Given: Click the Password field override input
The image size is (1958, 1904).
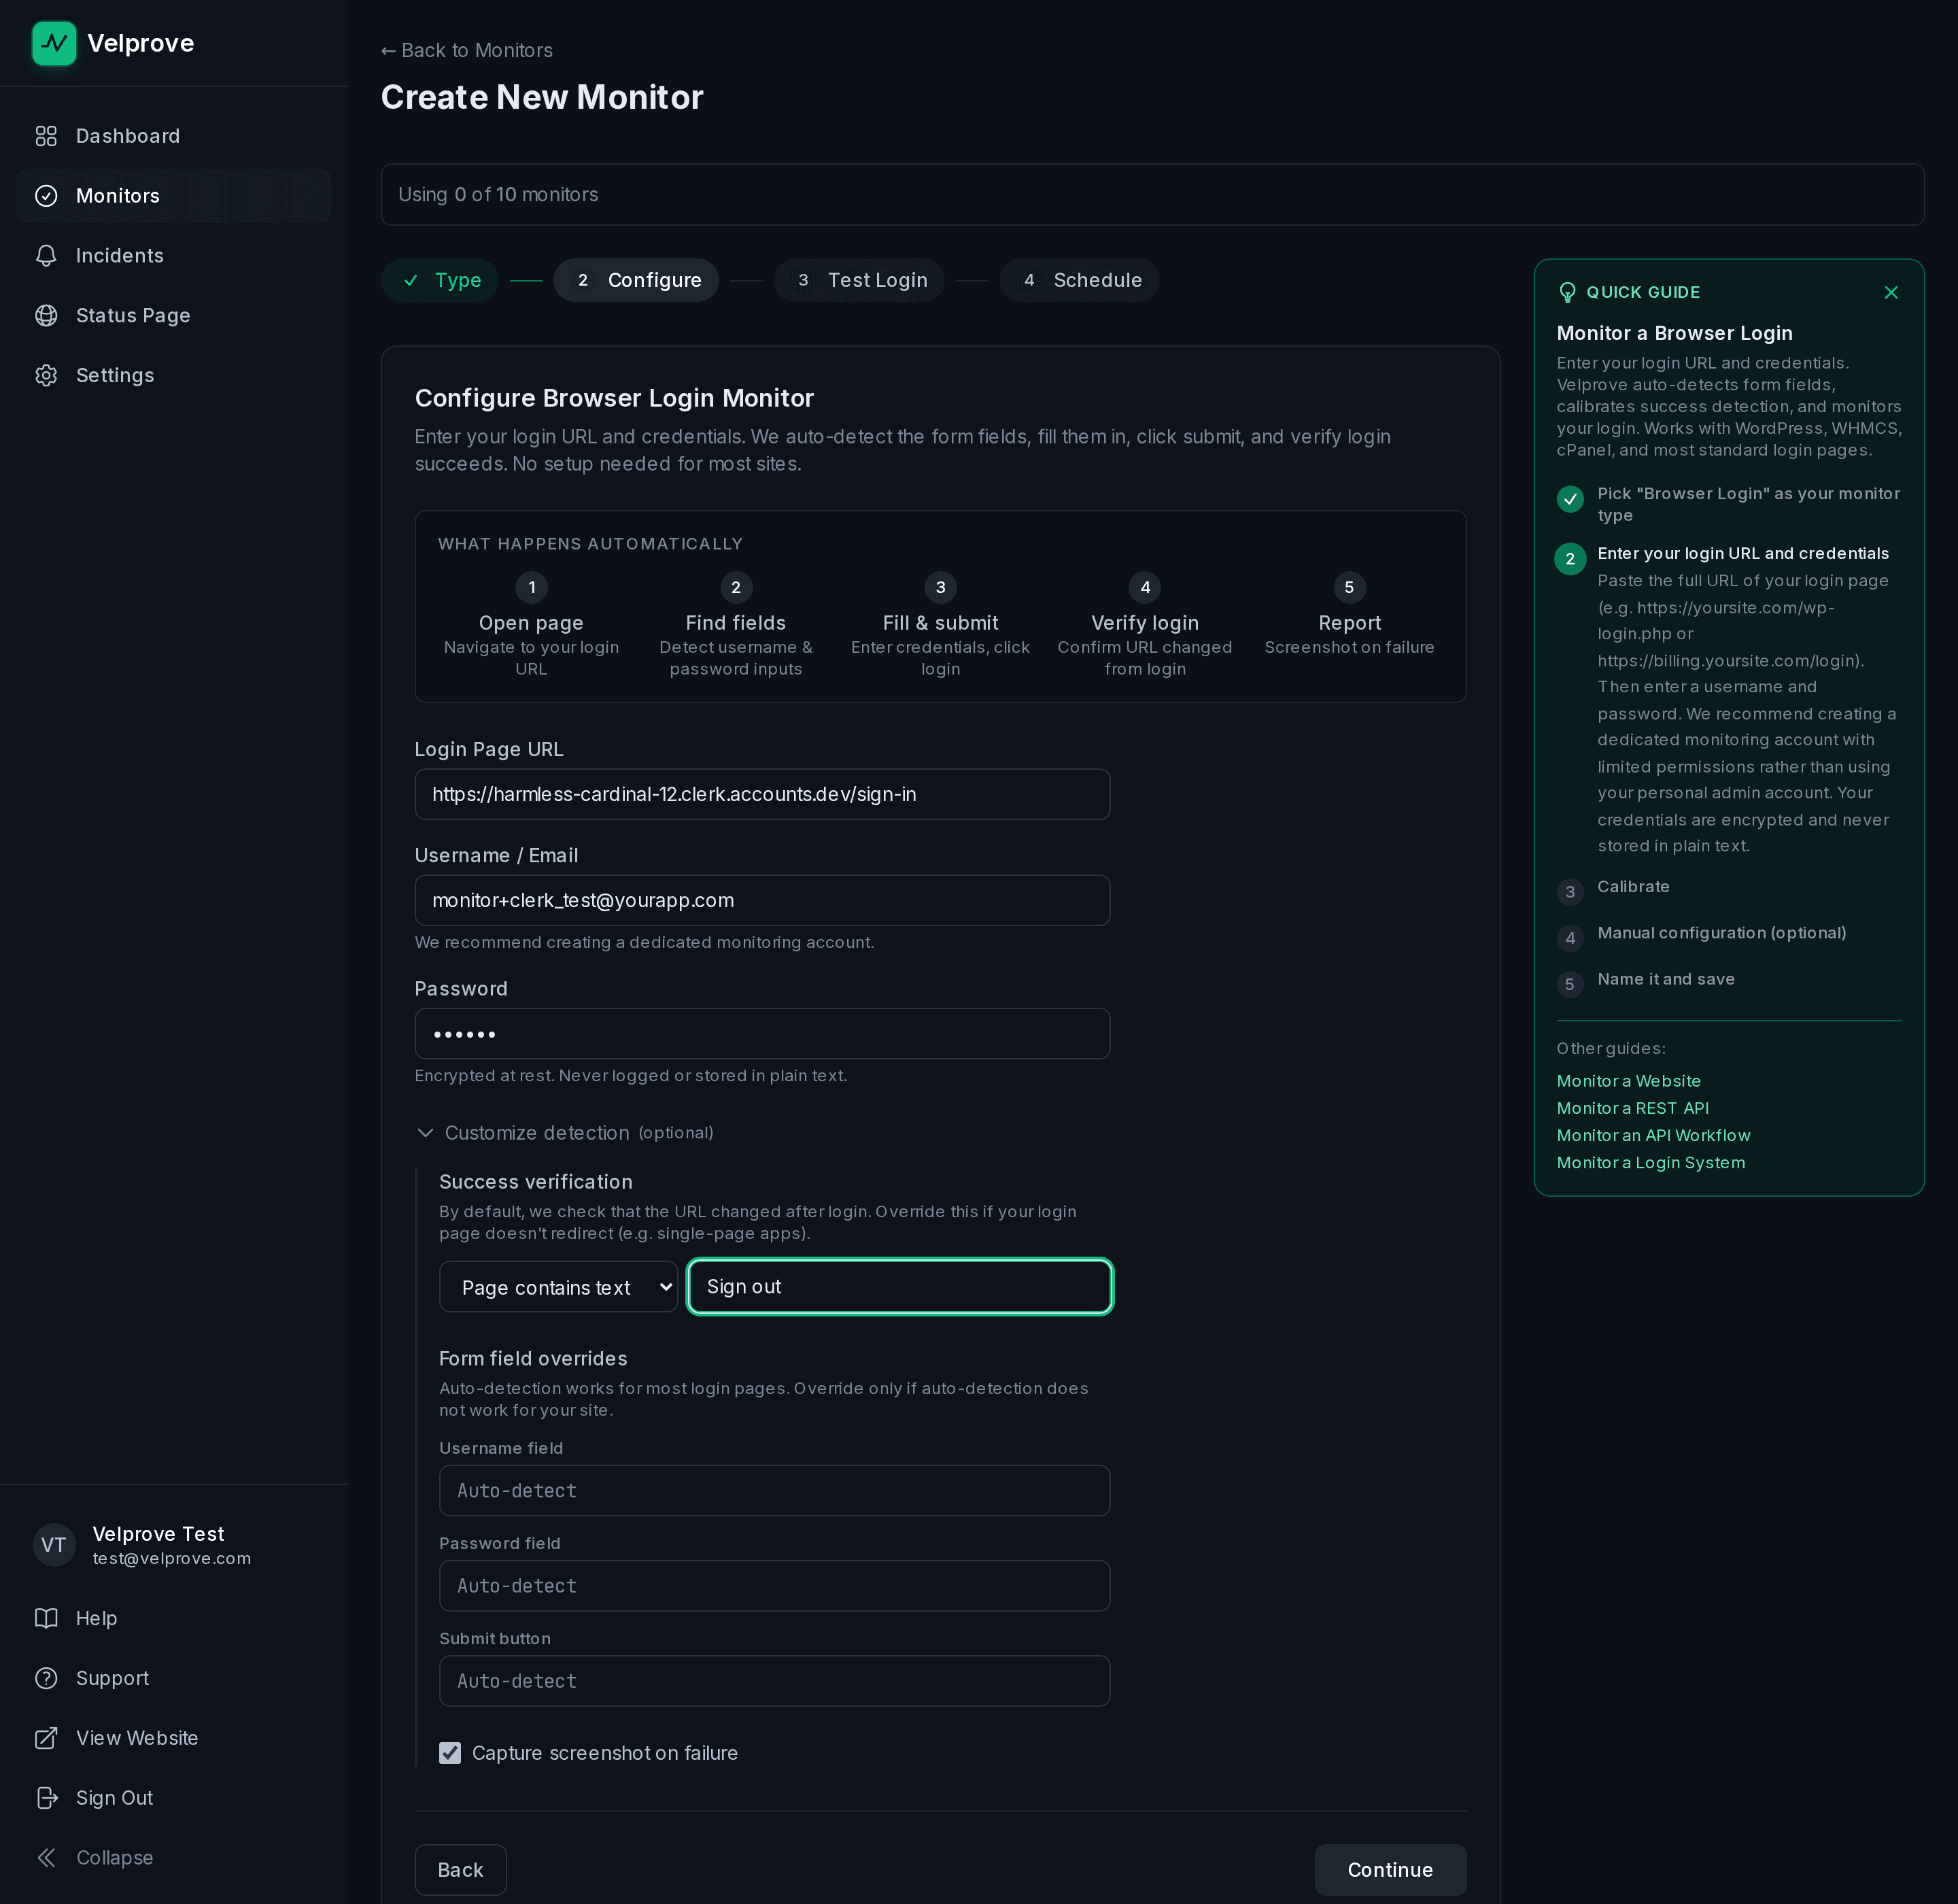Looking at the screenshot, I should click(x=774, y=1586).
